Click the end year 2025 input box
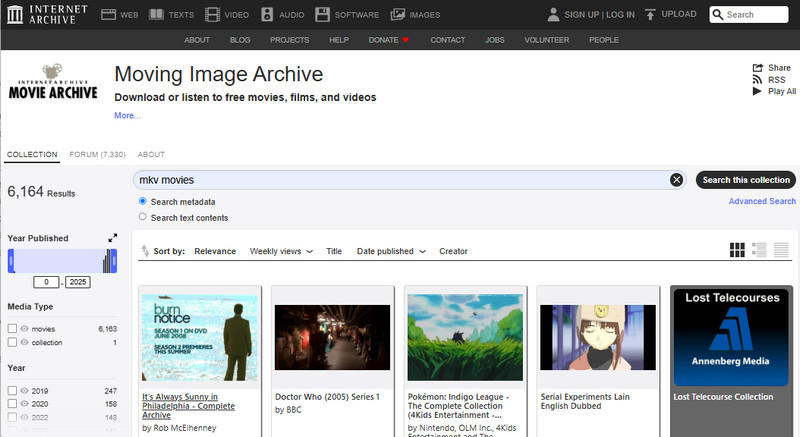800x437 pixels. [x=78, y=282]
